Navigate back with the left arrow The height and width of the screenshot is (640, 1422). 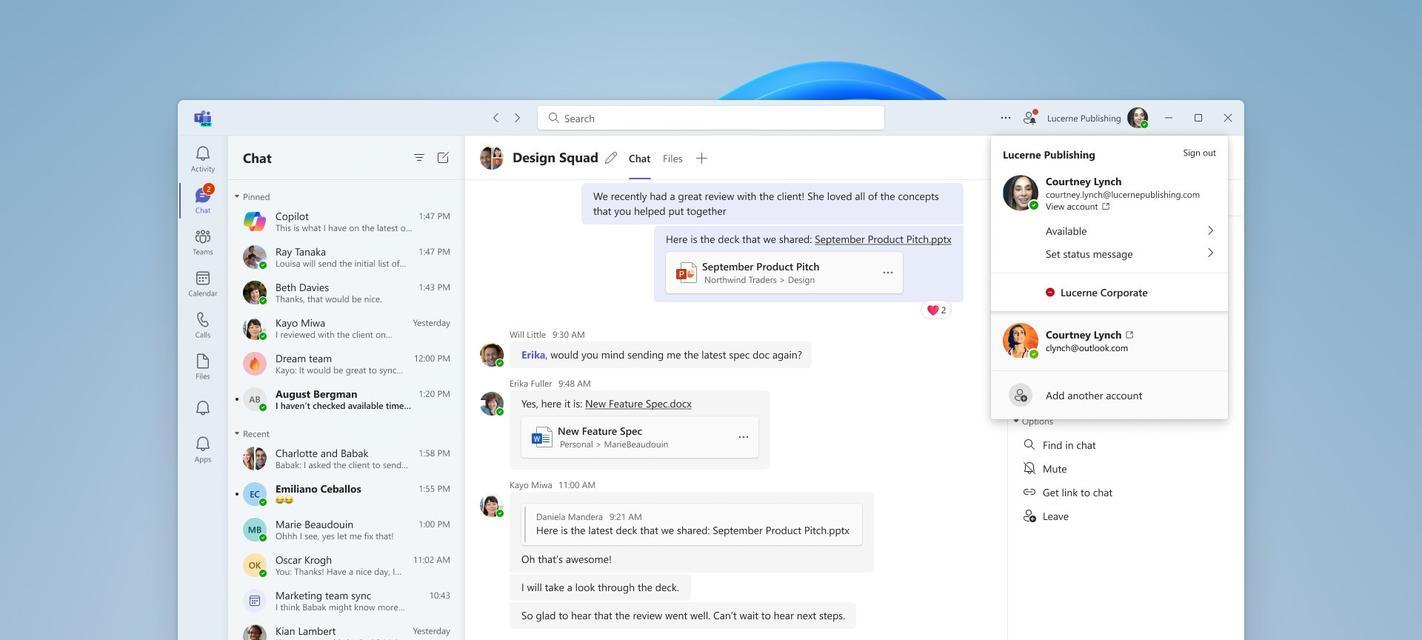pos(496,118)
